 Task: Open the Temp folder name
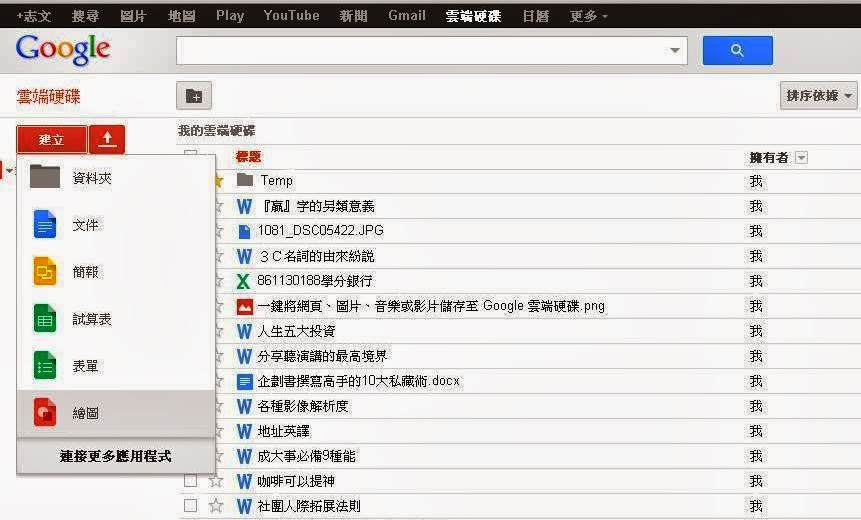[x=276, y=181]
